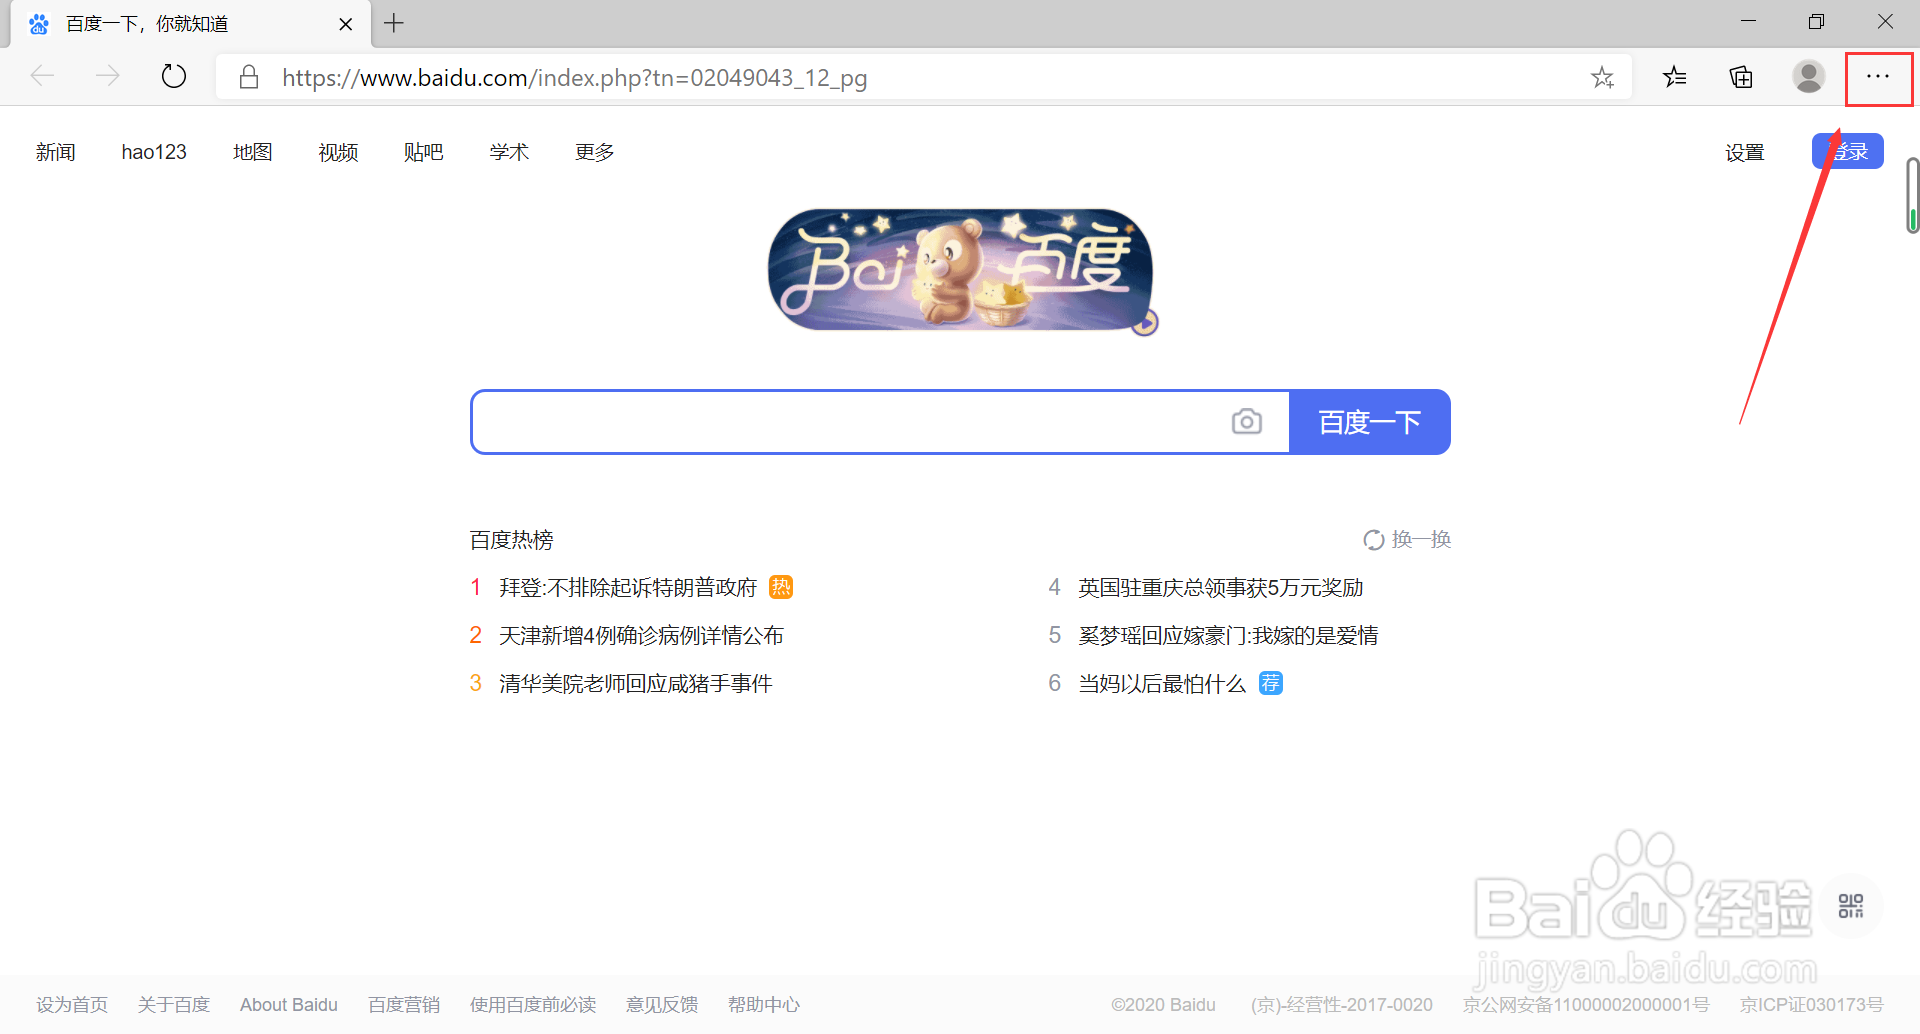Image resolution: width=1920 pixels, height=1034 pixels.
Task: Click the footer link 帮助中心
Action: coord(764,1005)
